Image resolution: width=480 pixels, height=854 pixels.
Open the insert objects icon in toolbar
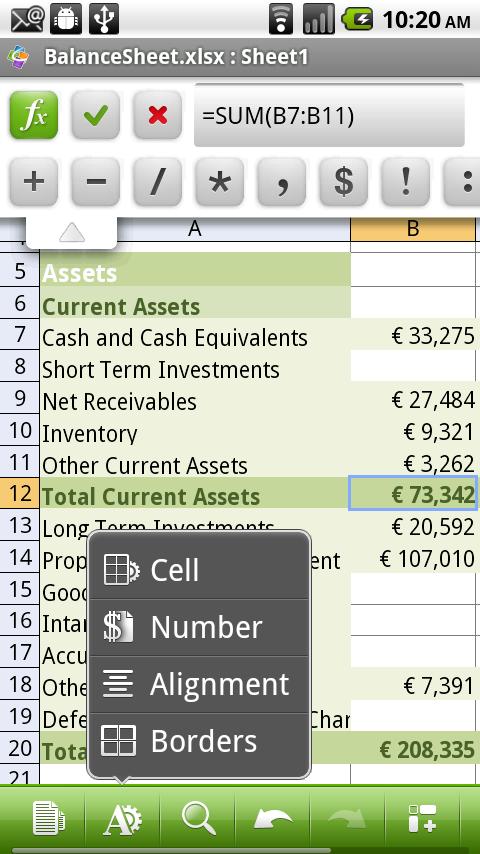pyautogui.click(x=423, y=818)
